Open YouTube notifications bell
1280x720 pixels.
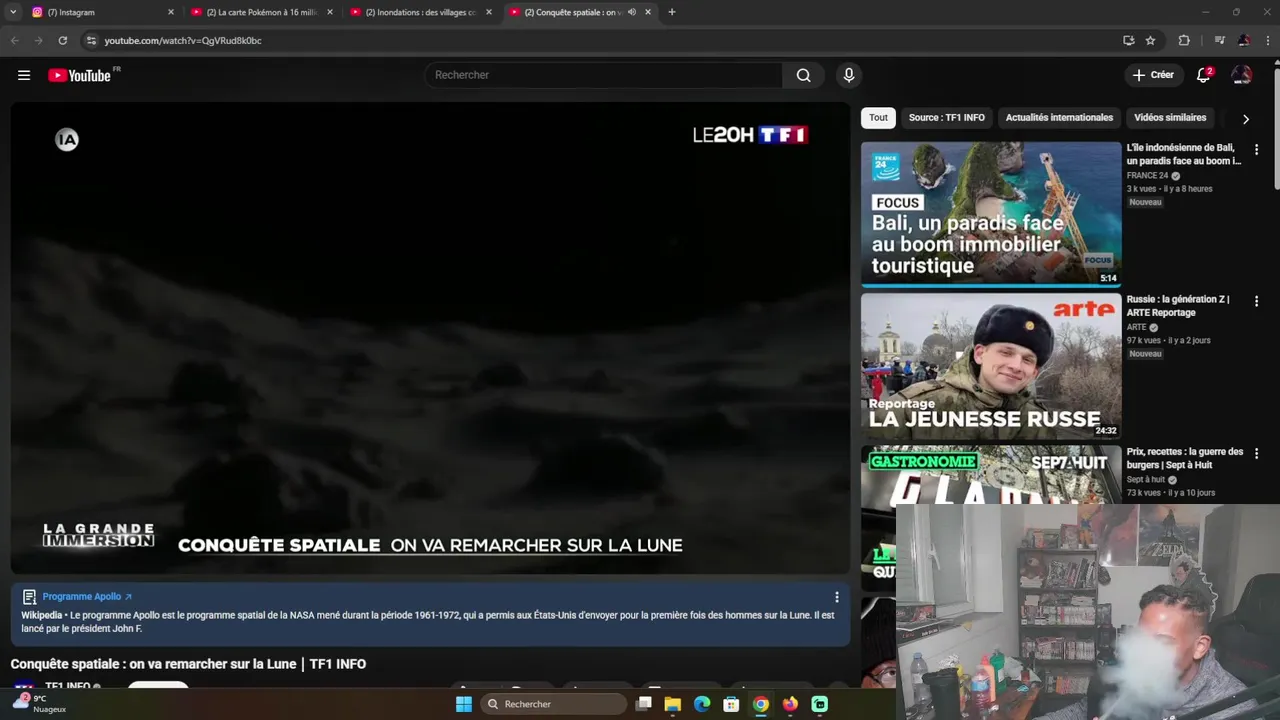1204,75
